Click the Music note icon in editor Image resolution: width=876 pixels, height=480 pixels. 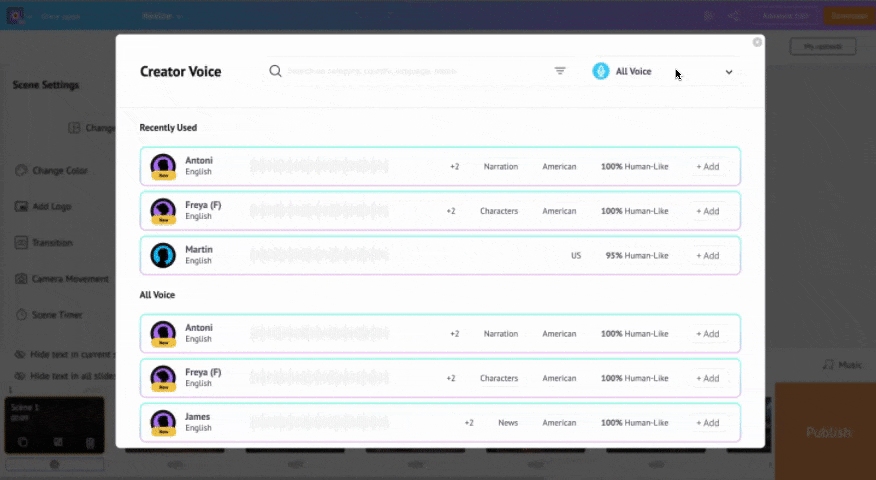(828, 365)
